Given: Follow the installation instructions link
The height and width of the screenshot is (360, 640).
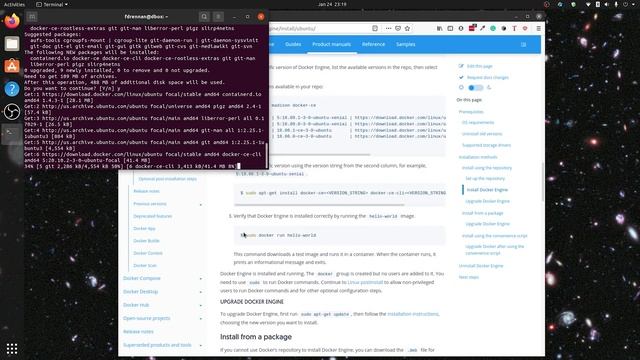Looking at the screenshot, I should pos(413,314).
